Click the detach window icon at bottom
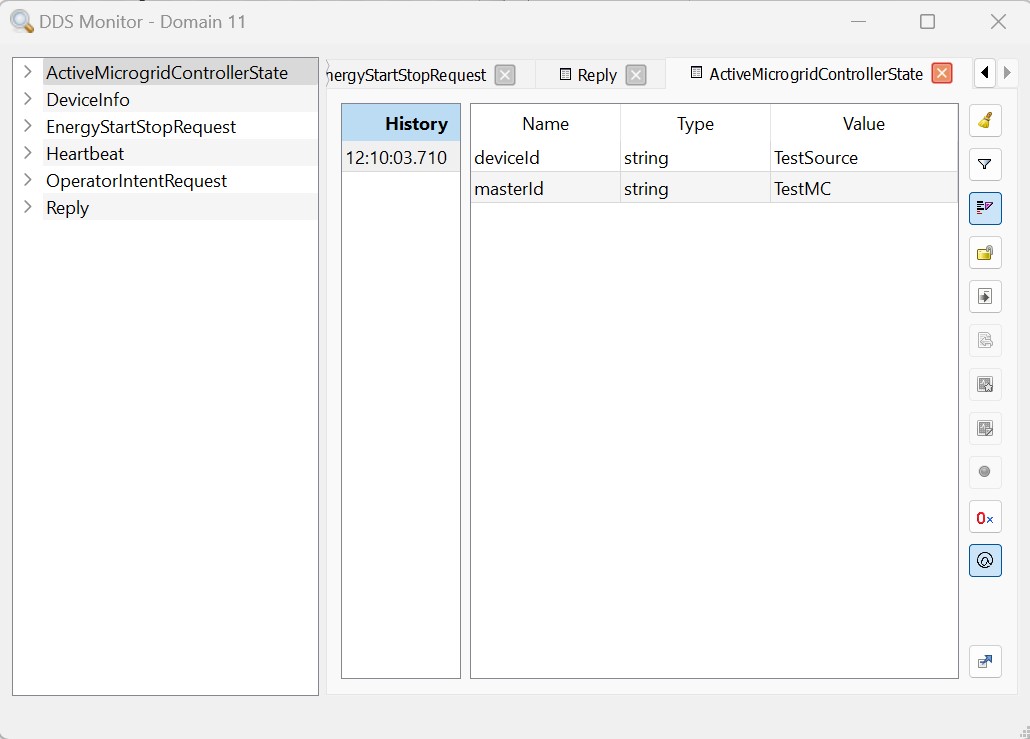Image resolution: width=1030 pixels, height=739 pixels. pos(985,661)
